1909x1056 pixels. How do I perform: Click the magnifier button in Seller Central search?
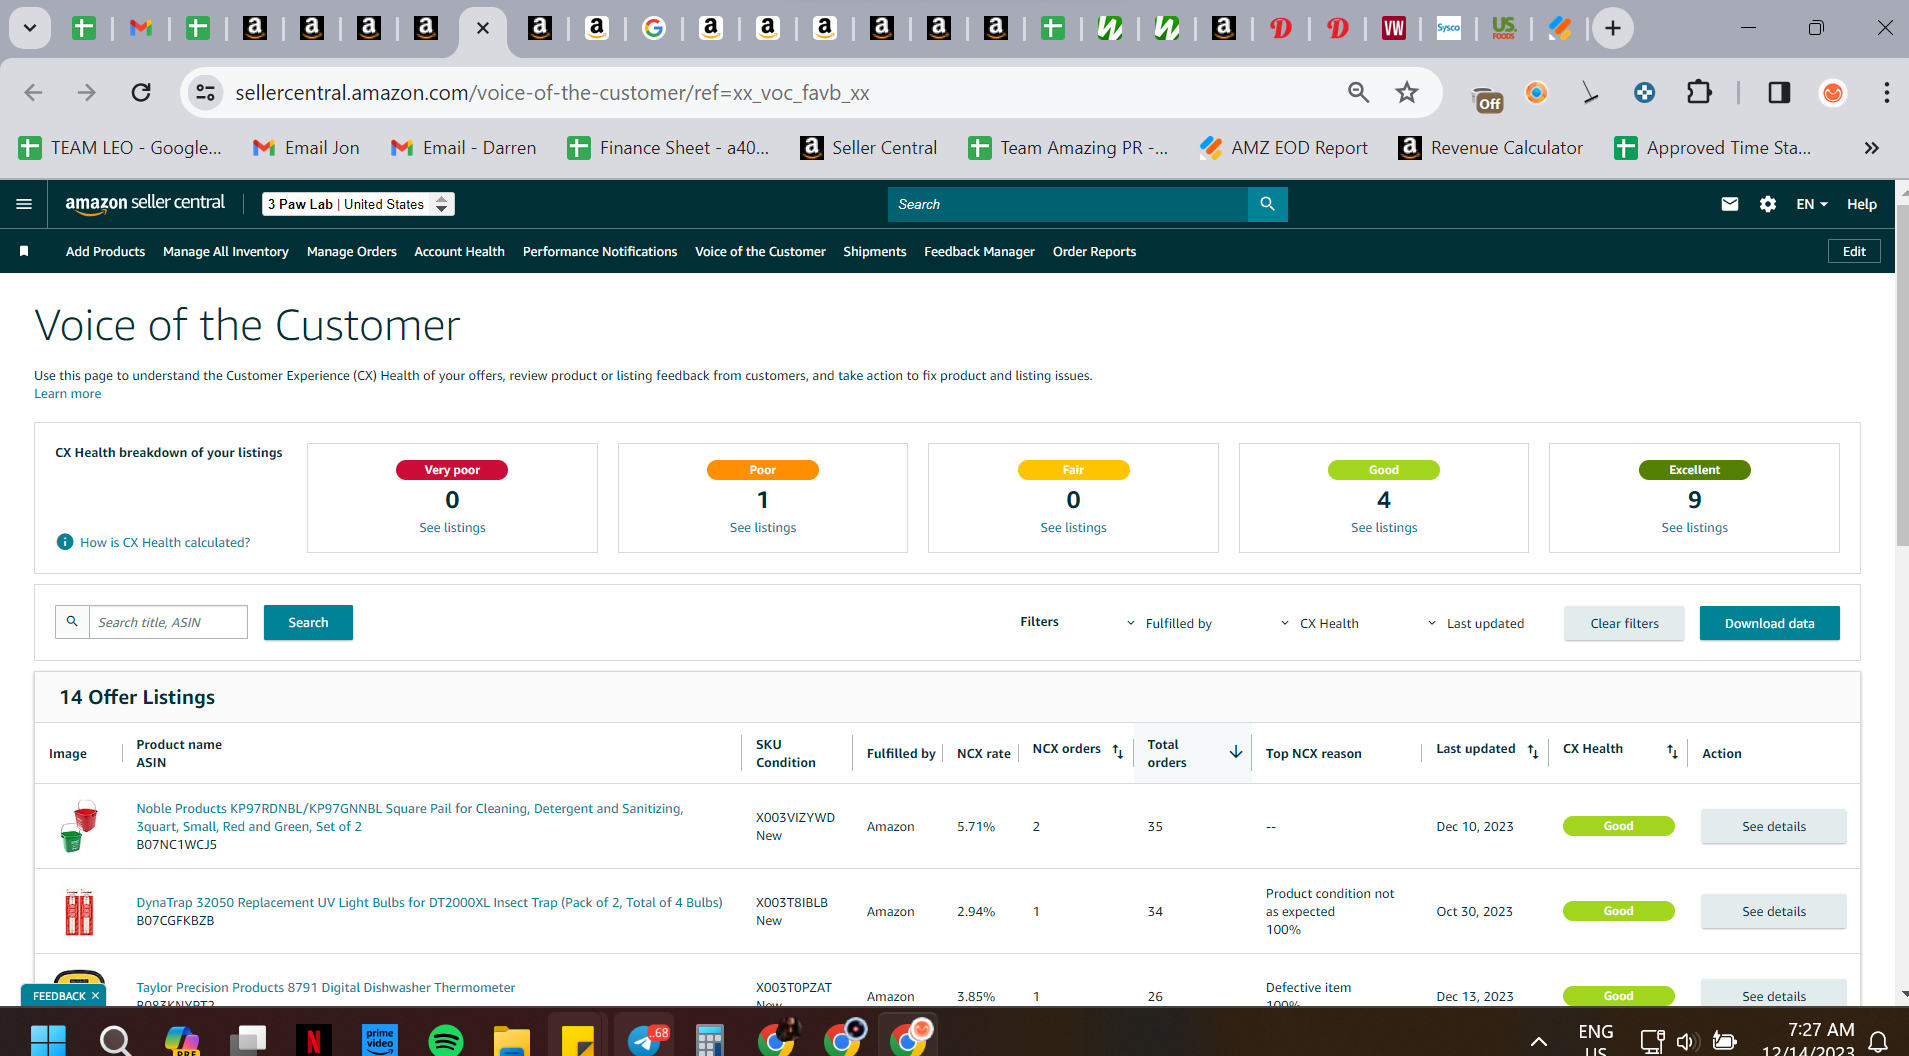click(x=1267, y=204)
